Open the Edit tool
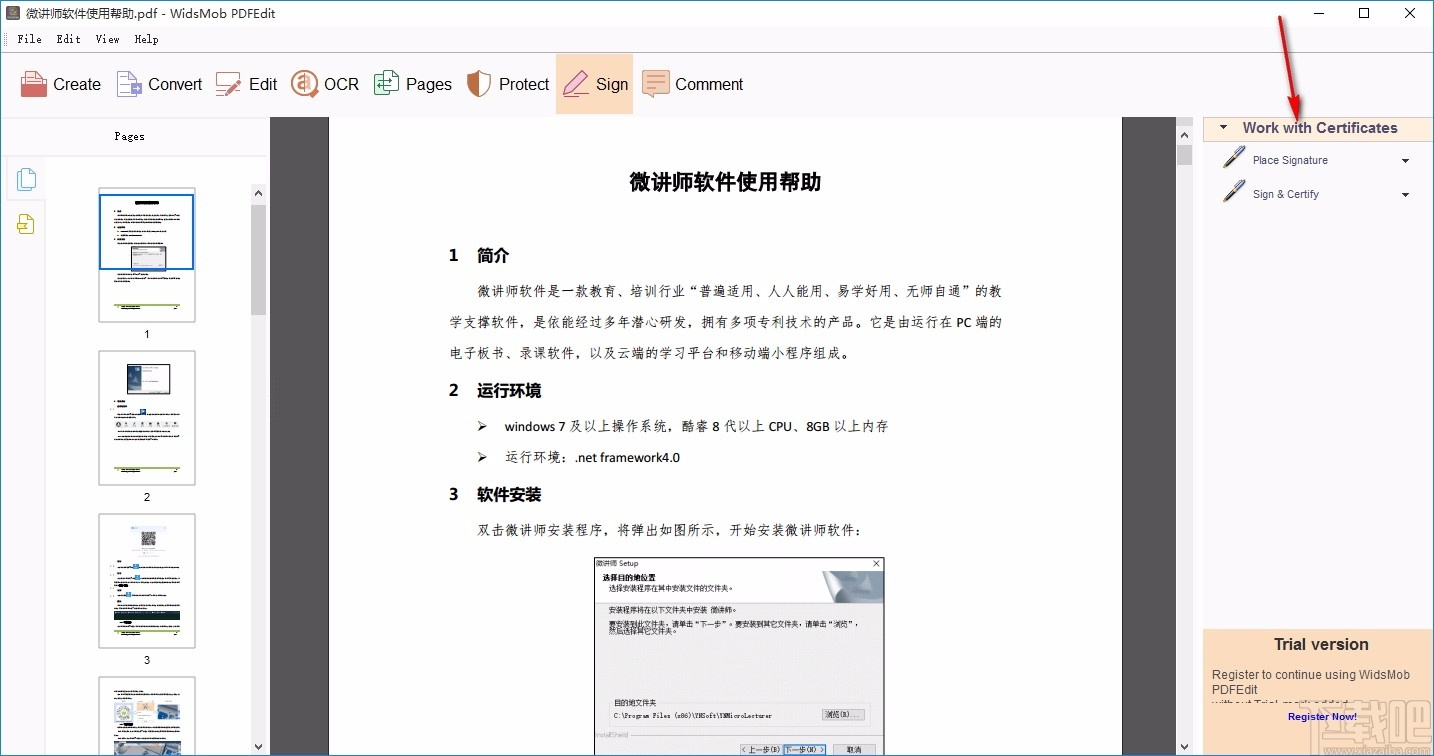 point(245,84)
